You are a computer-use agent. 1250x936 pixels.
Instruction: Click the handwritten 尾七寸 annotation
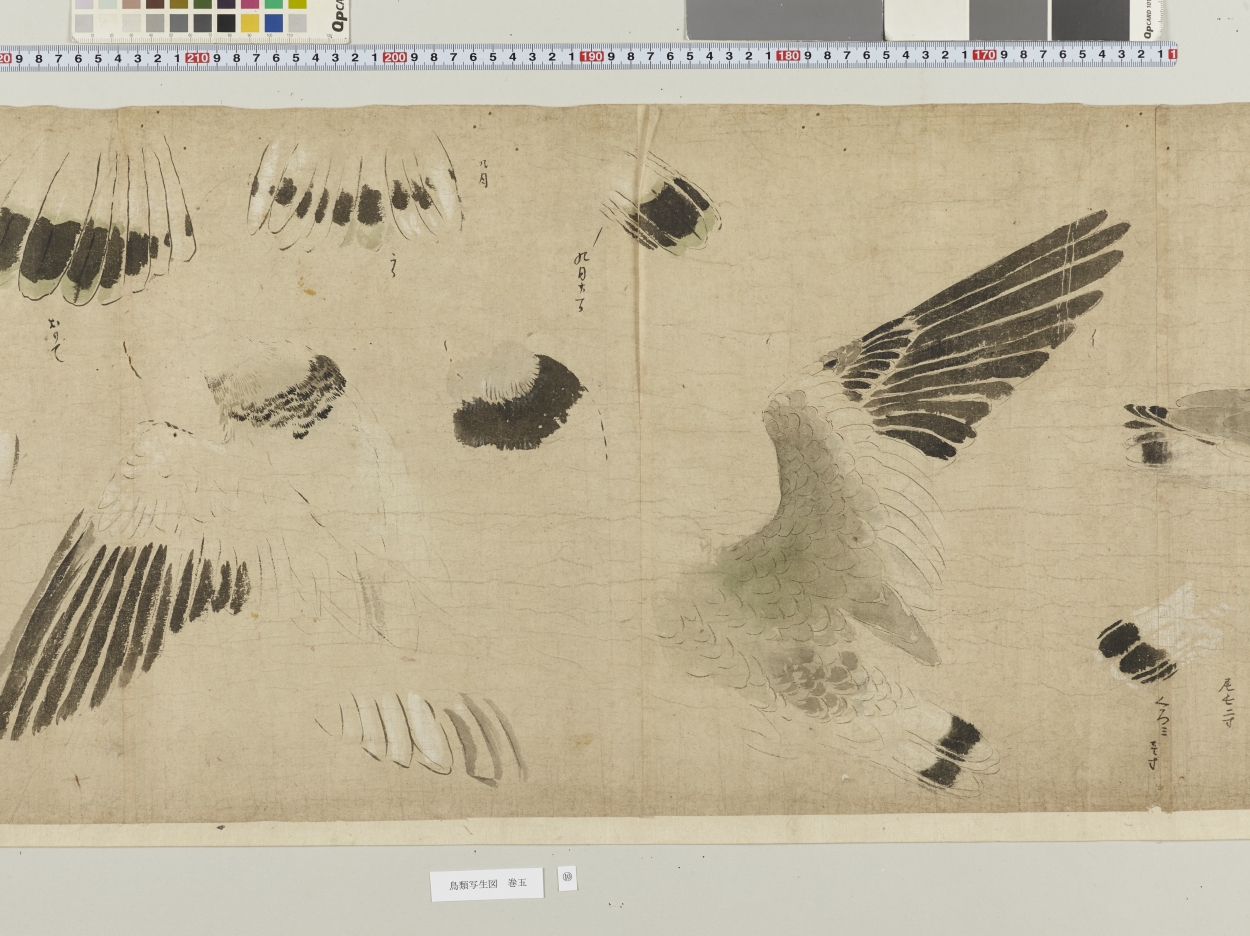coord(1227,701)
